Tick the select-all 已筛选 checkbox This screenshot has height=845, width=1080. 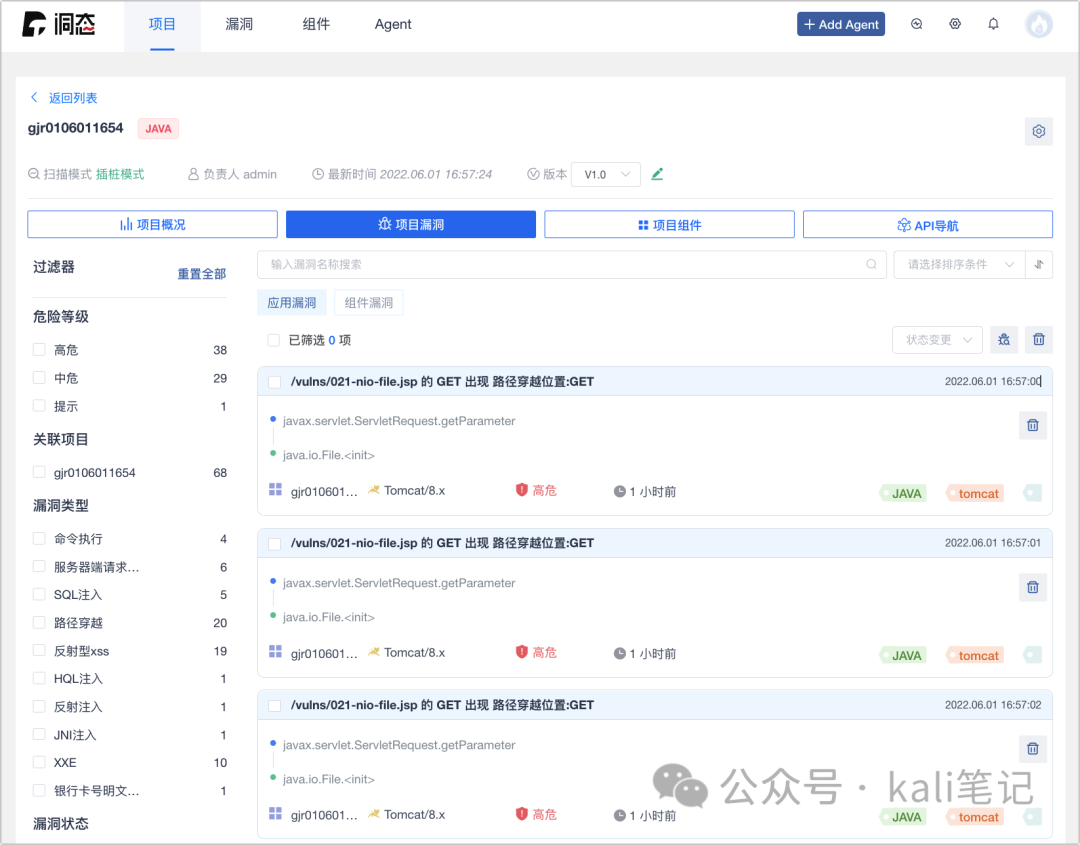(x=273, y=340)
